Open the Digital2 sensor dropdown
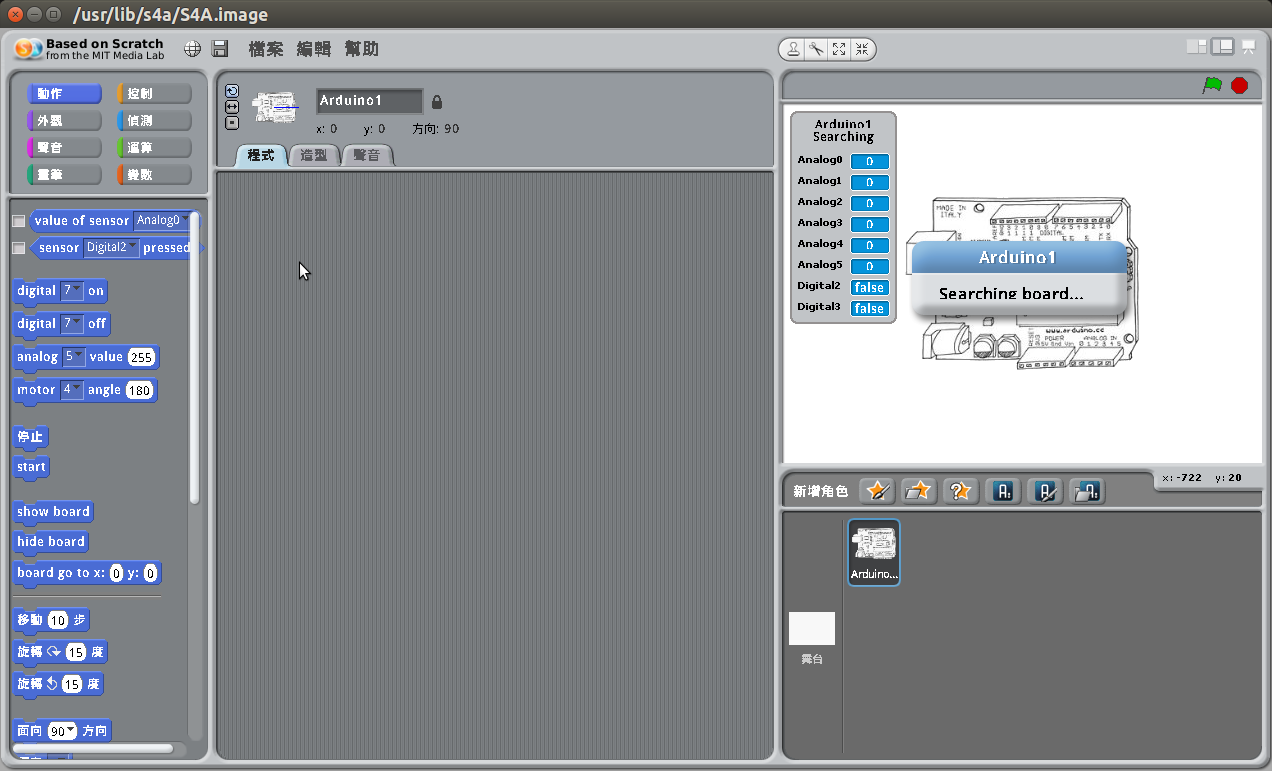Viewport: 1272px width, 771px height. (x=111, y=248)
